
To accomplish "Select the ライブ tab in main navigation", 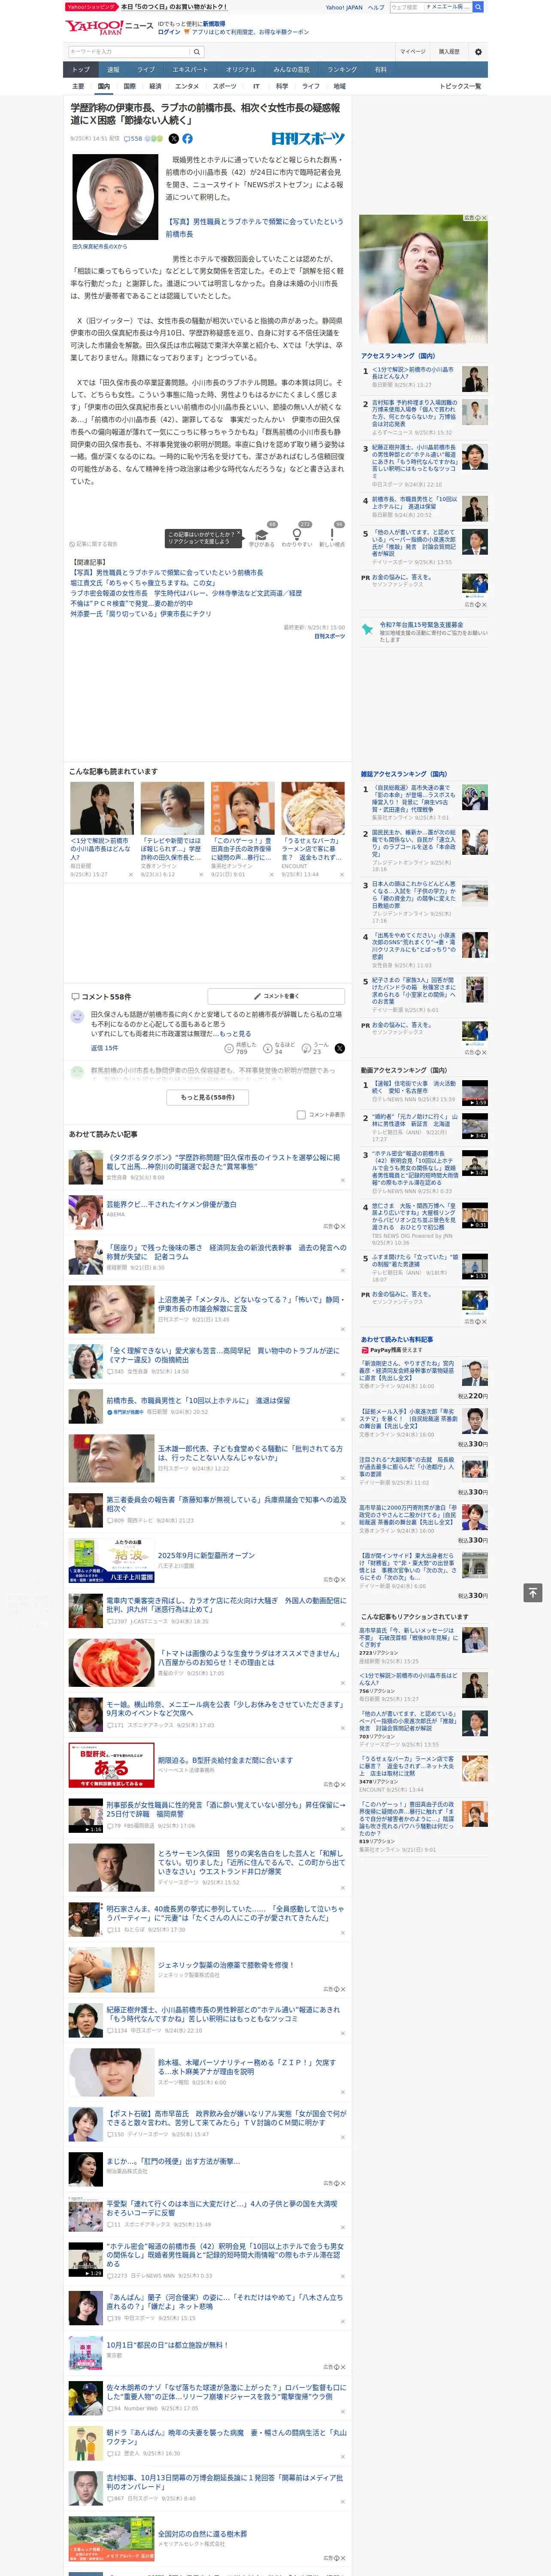I will (146, 70).
